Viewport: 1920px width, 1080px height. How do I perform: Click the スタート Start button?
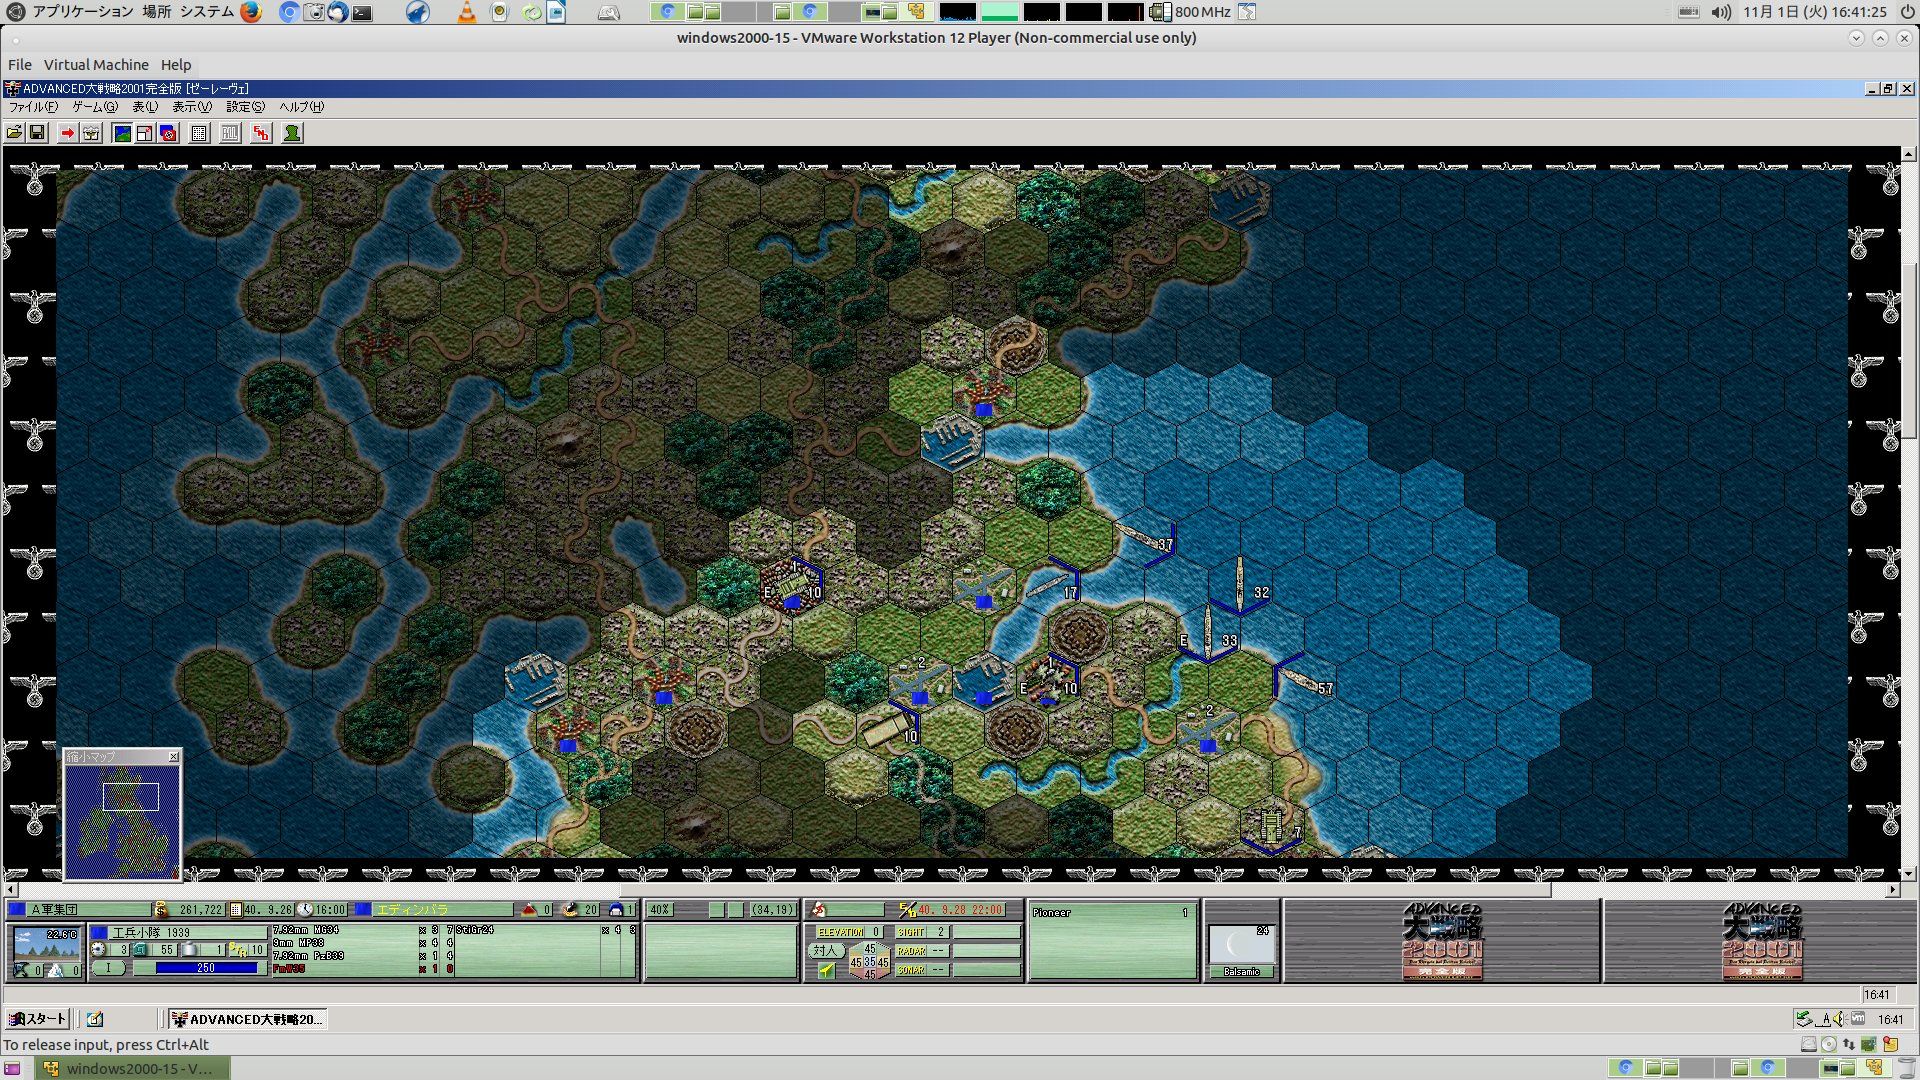coord(37,1019)
